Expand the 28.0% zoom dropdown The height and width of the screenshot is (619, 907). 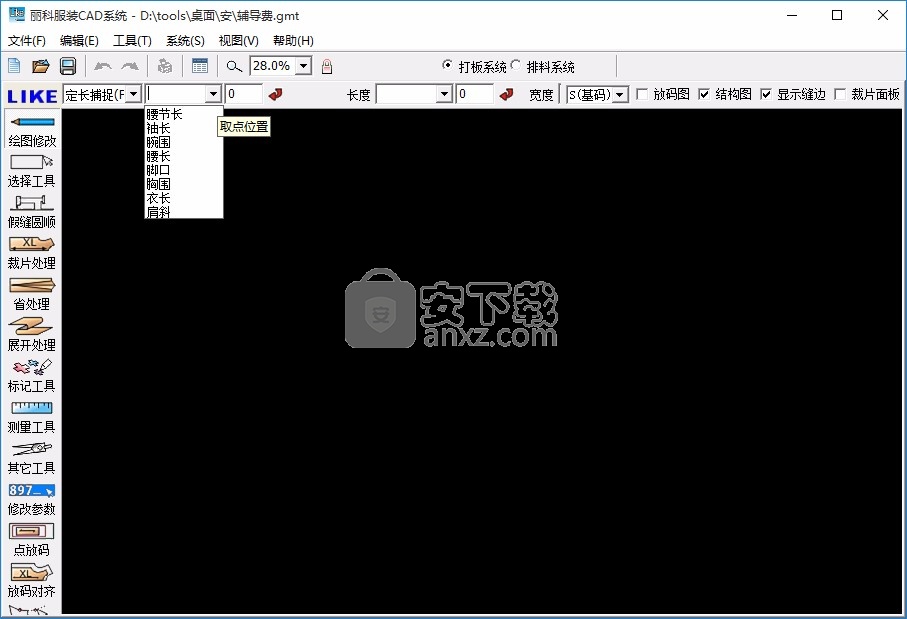(303, 66)
